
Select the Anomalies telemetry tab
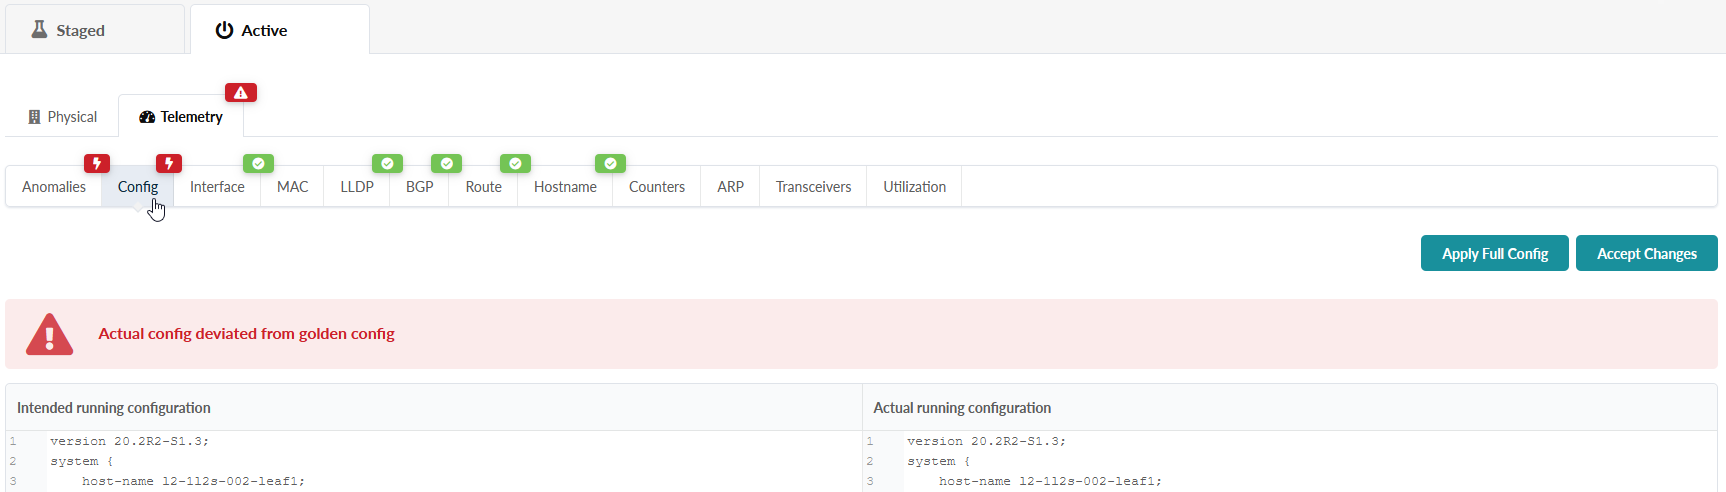pyautogui.click(x=54, y=187)
